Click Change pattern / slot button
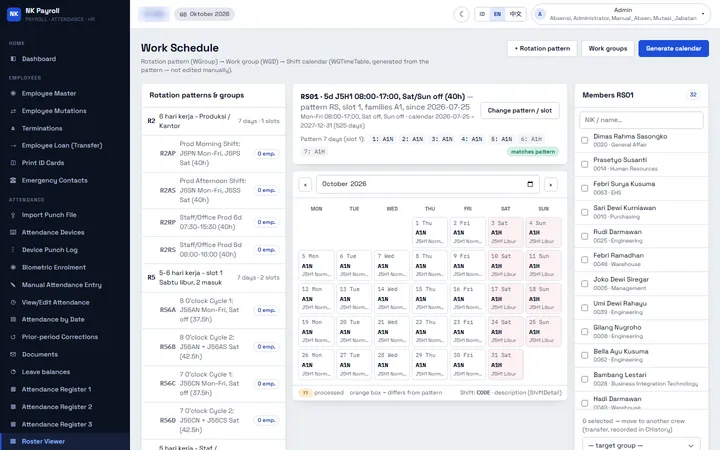Screen dimensions: 720x450 tap(520, 111)
